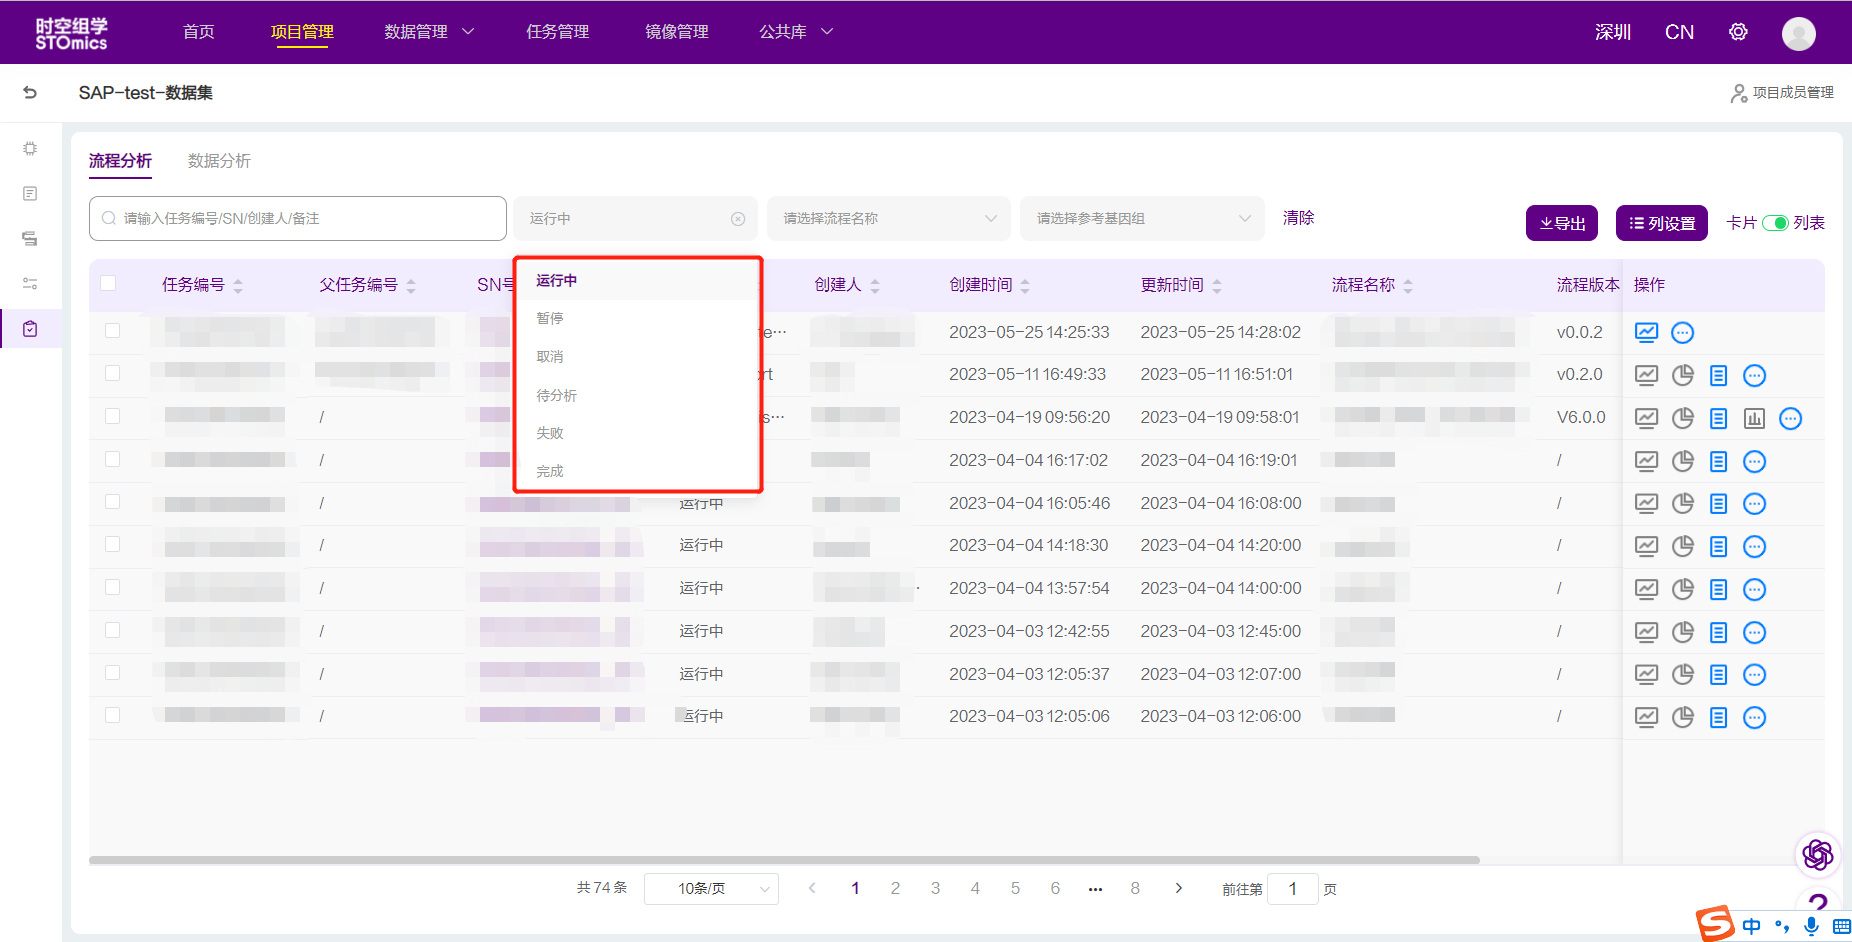This screenshot has height=942, width=1852.
Task: Click the 导出 export button
Action: tap(1561, 223)
